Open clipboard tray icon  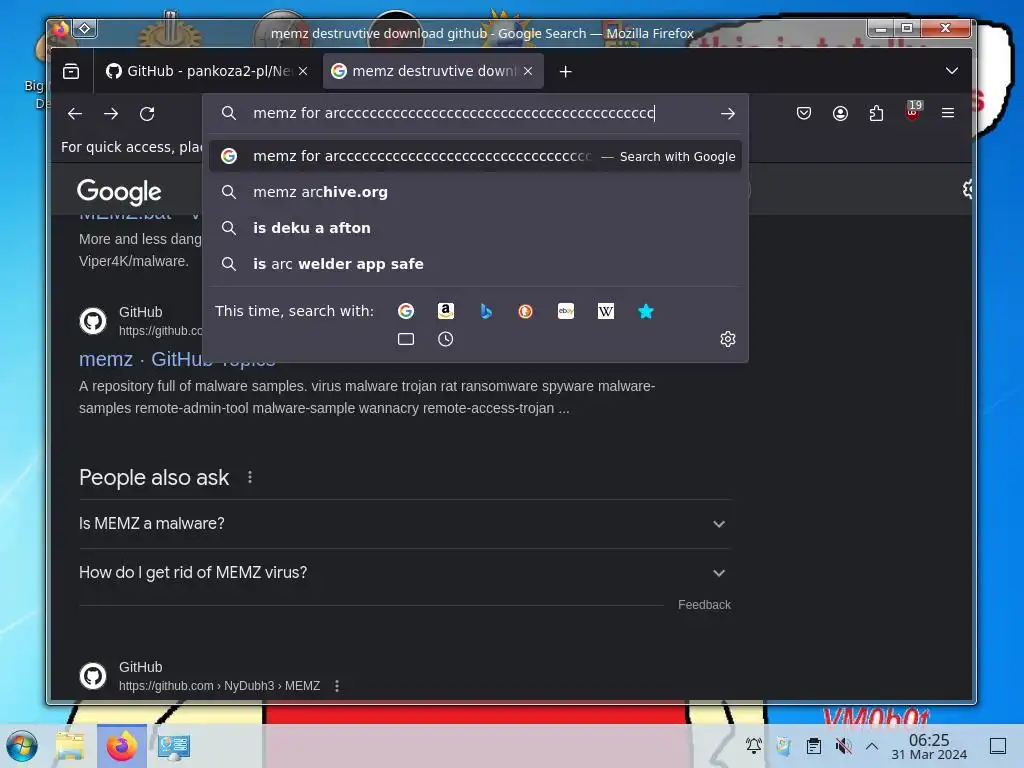[x=814, y=745]
